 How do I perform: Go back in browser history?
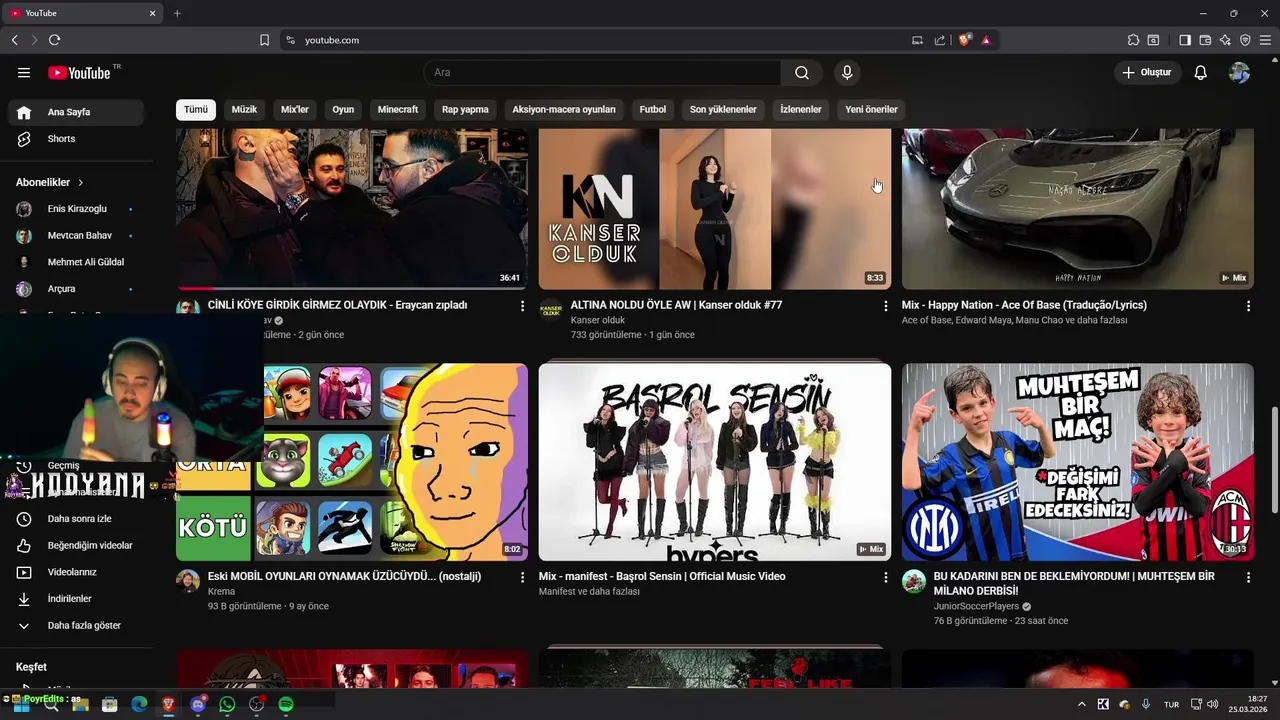point(14,40)
